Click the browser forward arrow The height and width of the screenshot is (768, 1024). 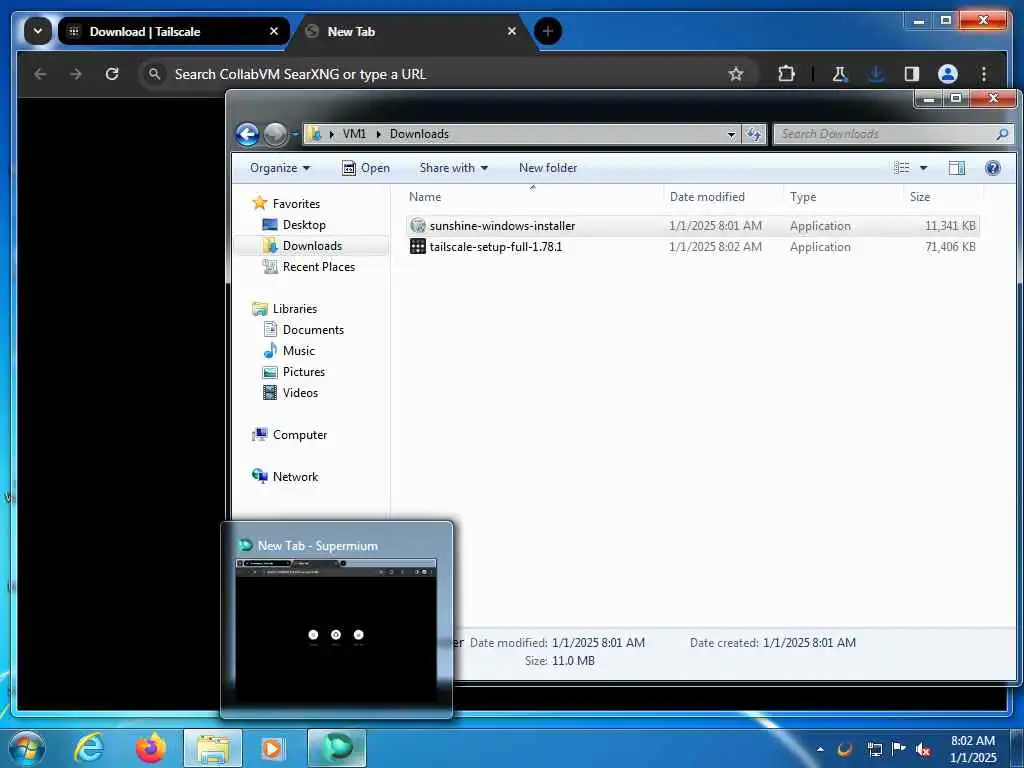(76, 74)
